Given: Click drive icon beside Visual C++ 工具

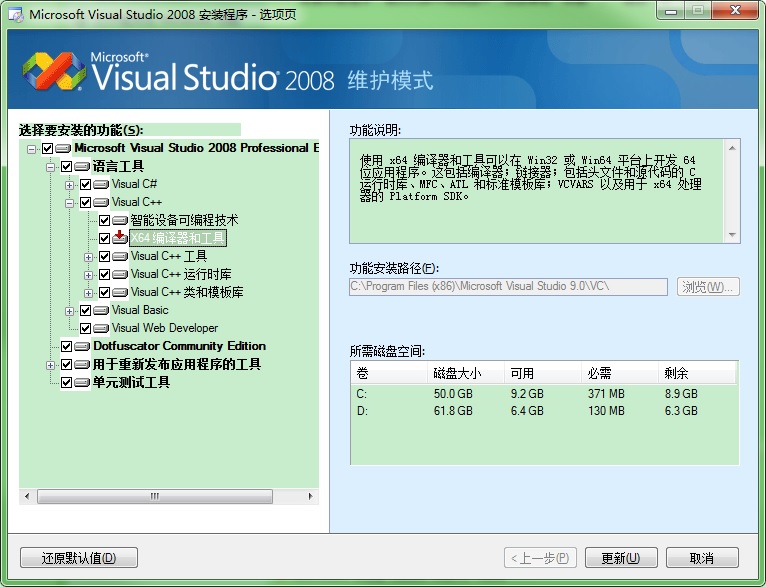Looking at the screenshot, I should click(120, 256).
